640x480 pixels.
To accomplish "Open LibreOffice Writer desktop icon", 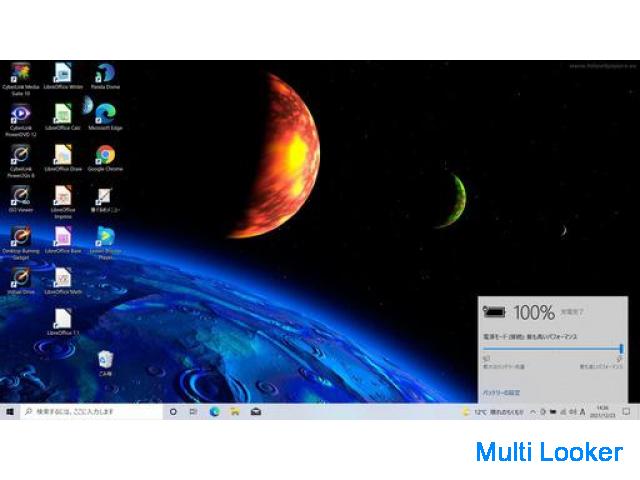I will pyautogui.click(x=62, y=74).
